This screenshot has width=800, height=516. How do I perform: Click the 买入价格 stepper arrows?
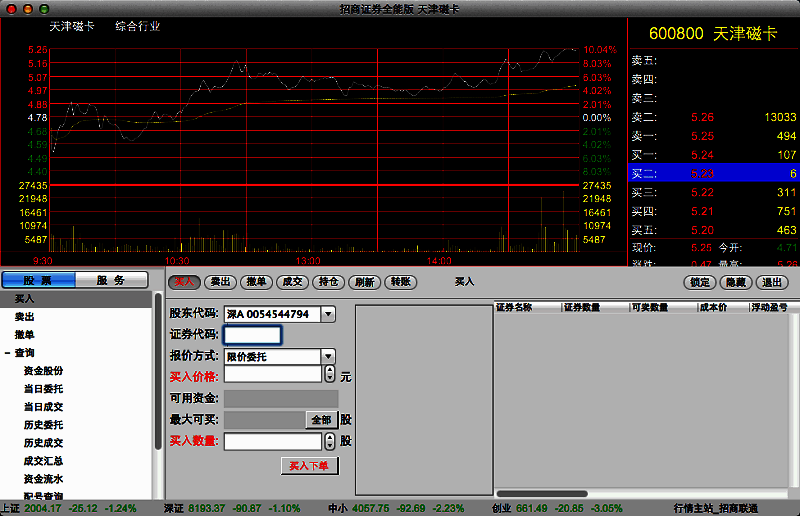330,375
